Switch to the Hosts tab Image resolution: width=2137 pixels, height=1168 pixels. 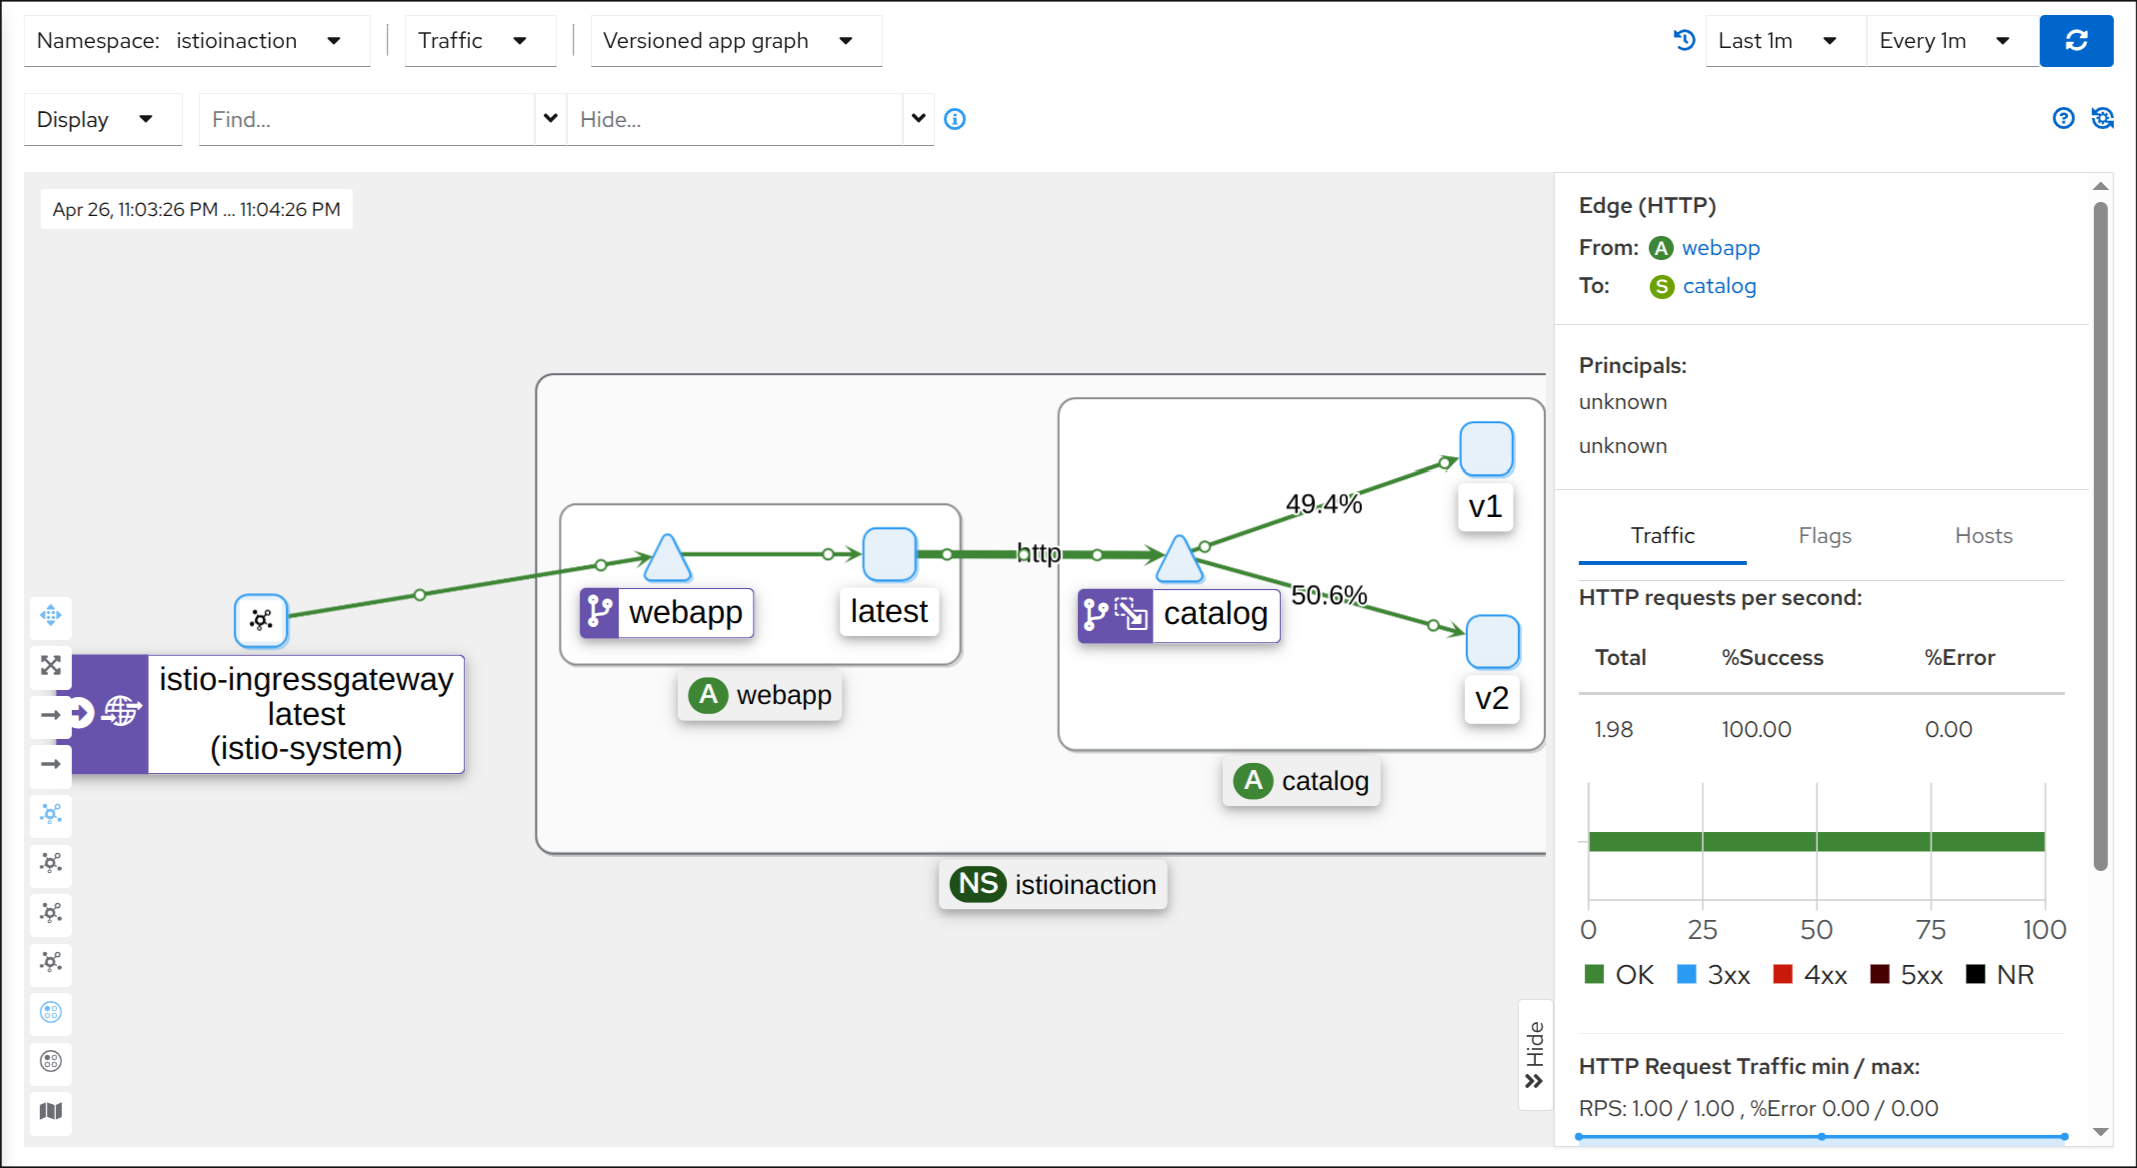tap(1983, 536)
